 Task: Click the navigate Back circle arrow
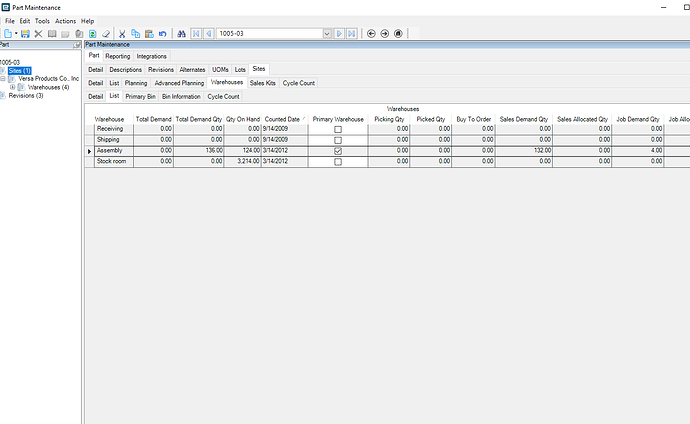[372, 33]
